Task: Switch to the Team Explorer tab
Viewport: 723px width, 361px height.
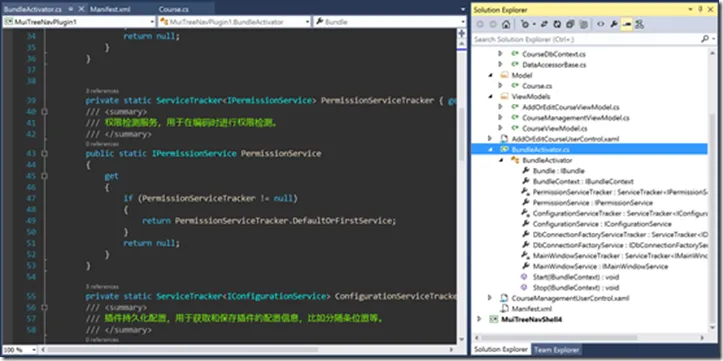Action: pos(556,349)
